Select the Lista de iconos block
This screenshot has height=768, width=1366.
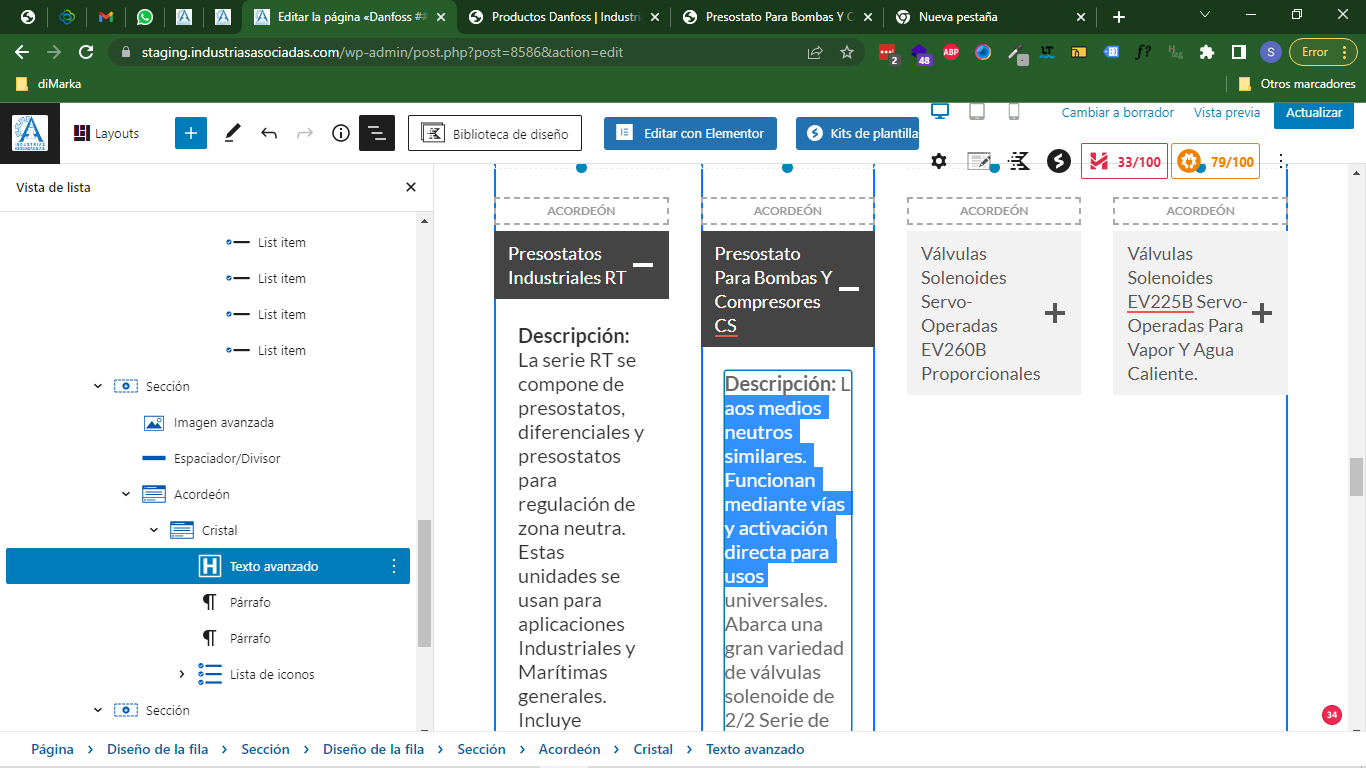pyautogui.click(x=272, y=674)
